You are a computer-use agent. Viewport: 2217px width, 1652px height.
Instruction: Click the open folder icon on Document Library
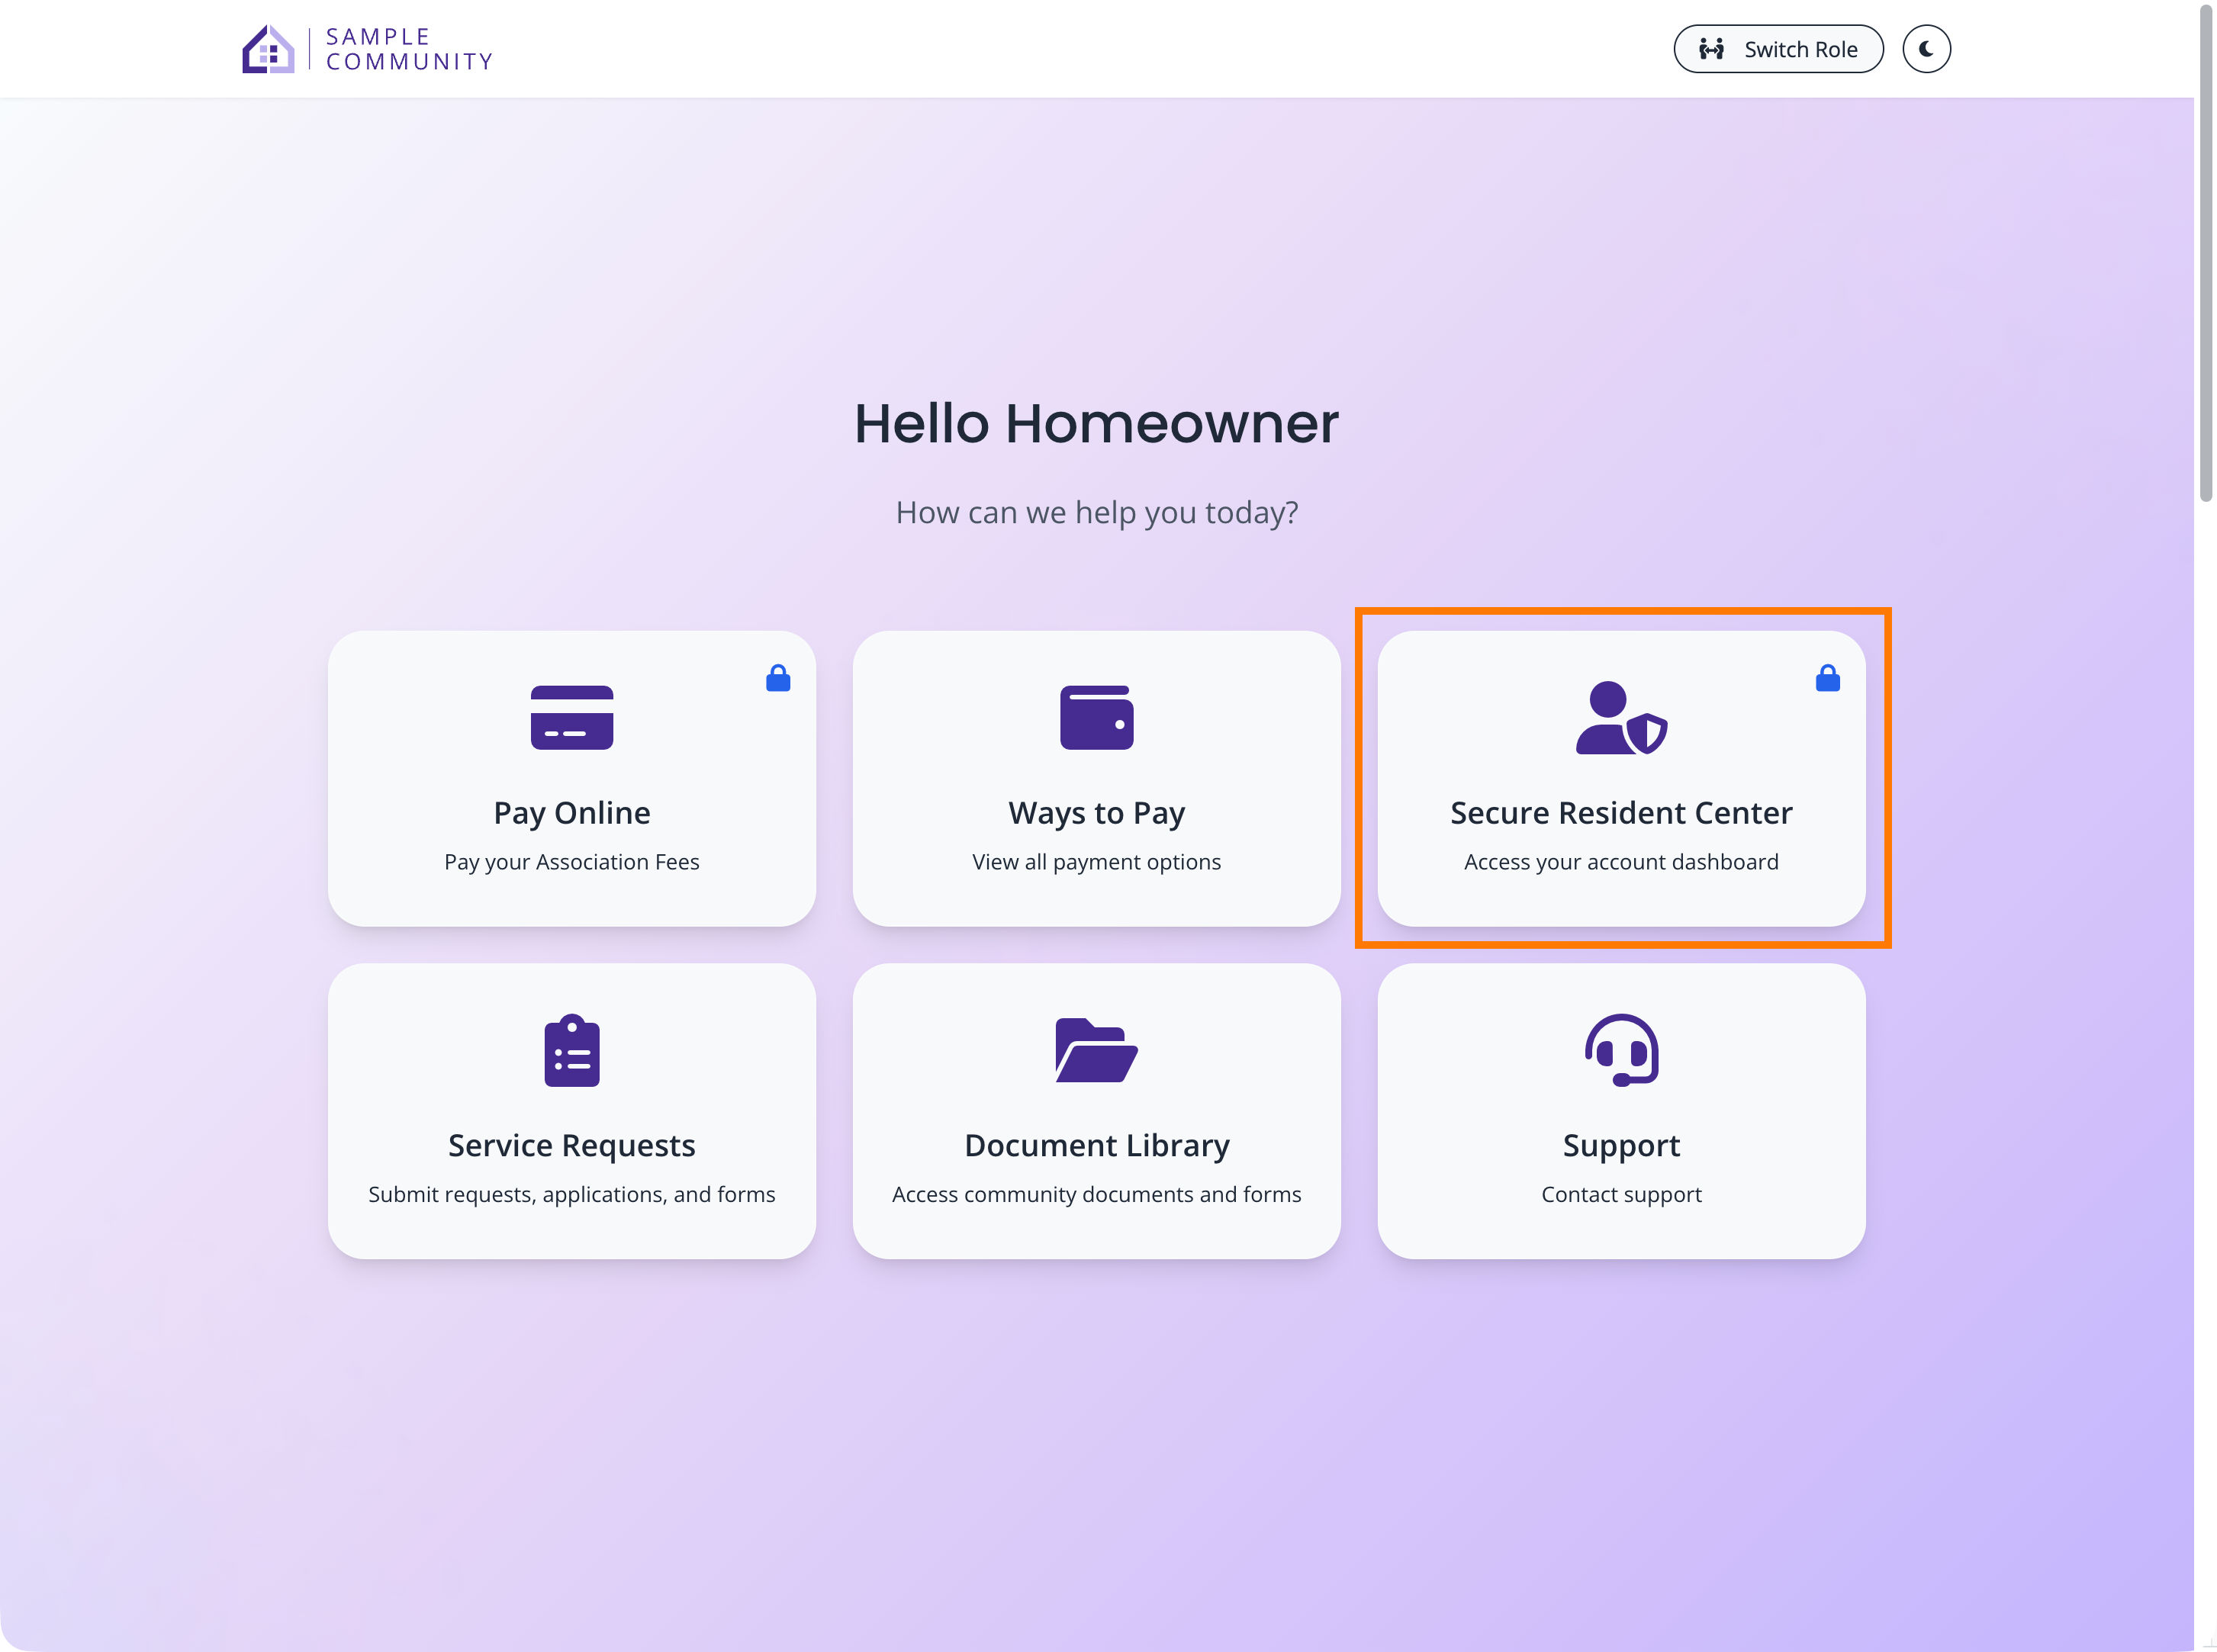click(1097, 1050)
